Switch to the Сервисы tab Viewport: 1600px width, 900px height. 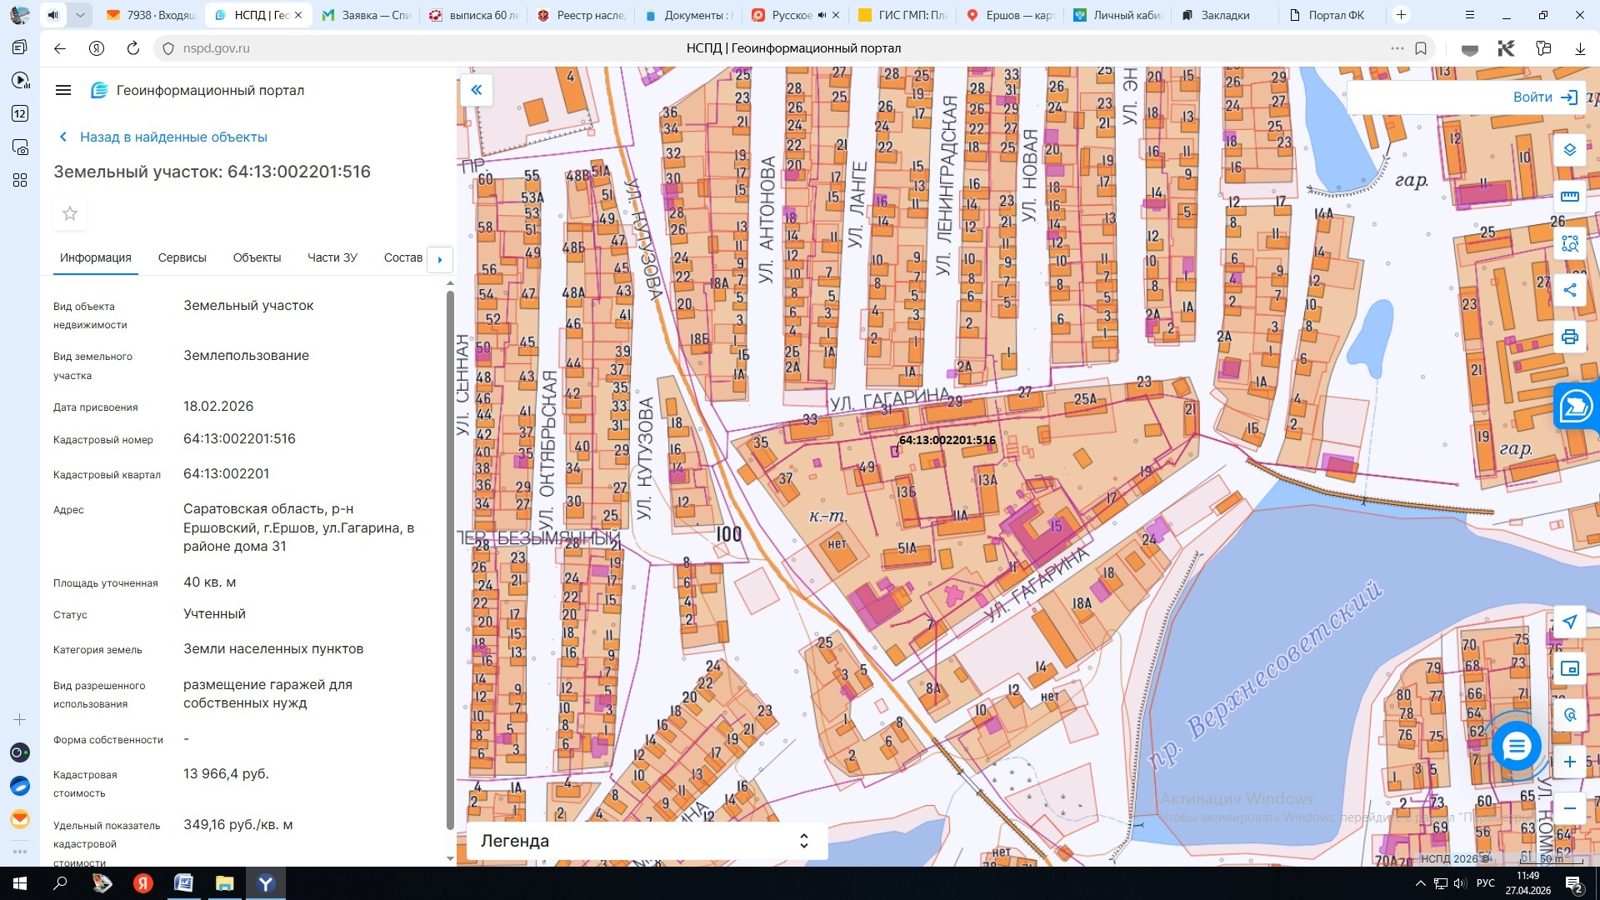coord(182,258)
